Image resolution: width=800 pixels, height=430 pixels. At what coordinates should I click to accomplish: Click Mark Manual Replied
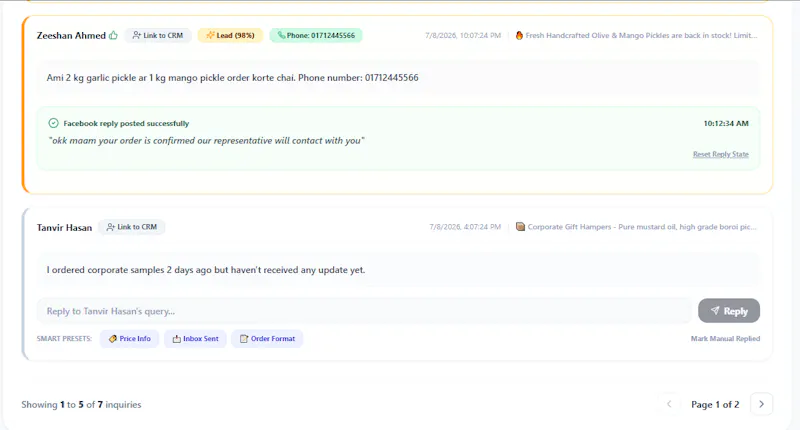pyautogui.click(x=725, y=339)
